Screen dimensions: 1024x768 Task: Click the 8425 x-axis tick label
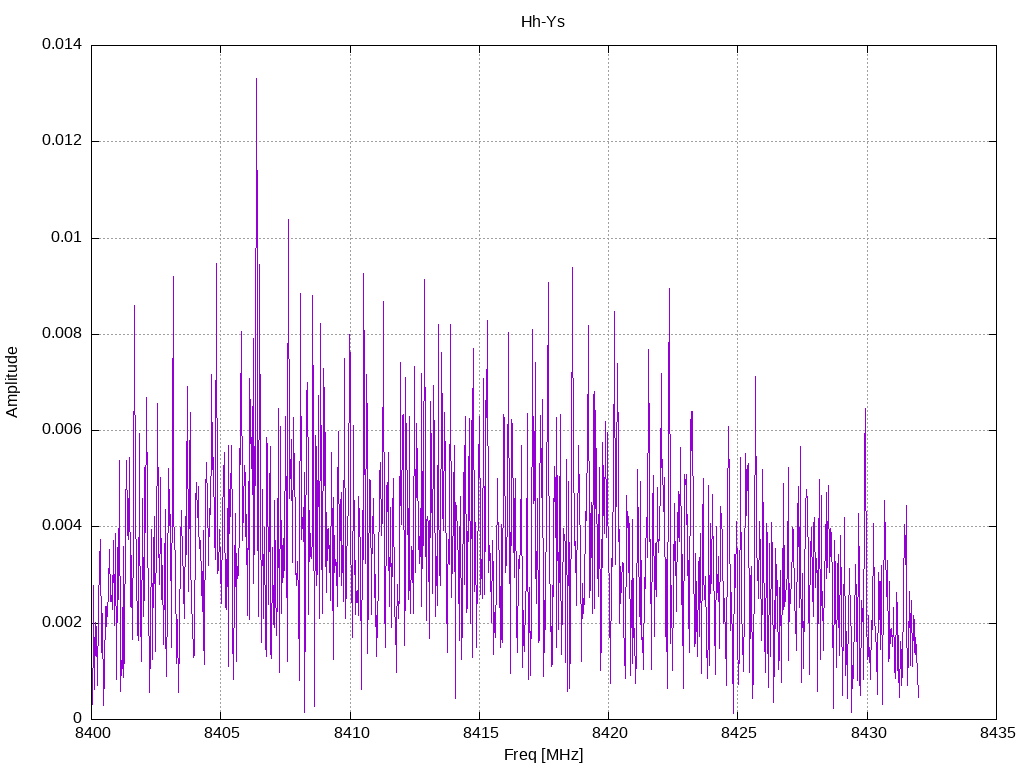[738, 733]
